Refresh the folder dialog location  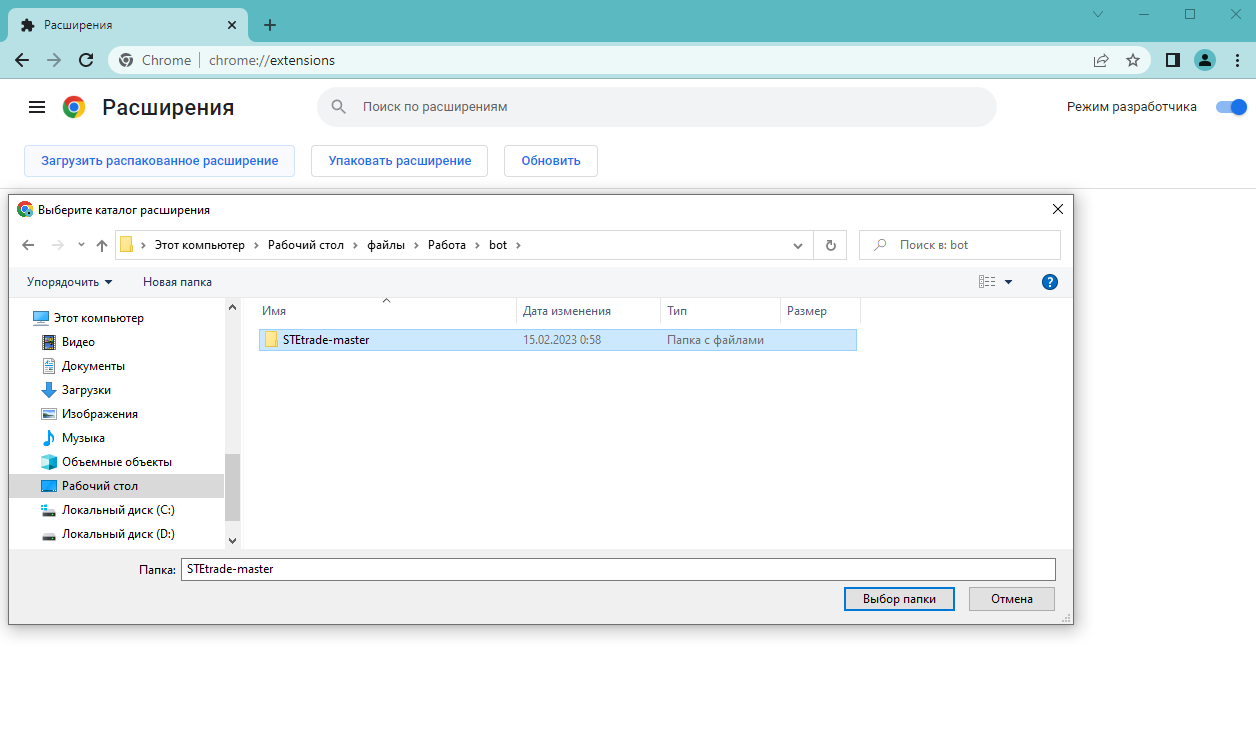click(x=830, y=245)
